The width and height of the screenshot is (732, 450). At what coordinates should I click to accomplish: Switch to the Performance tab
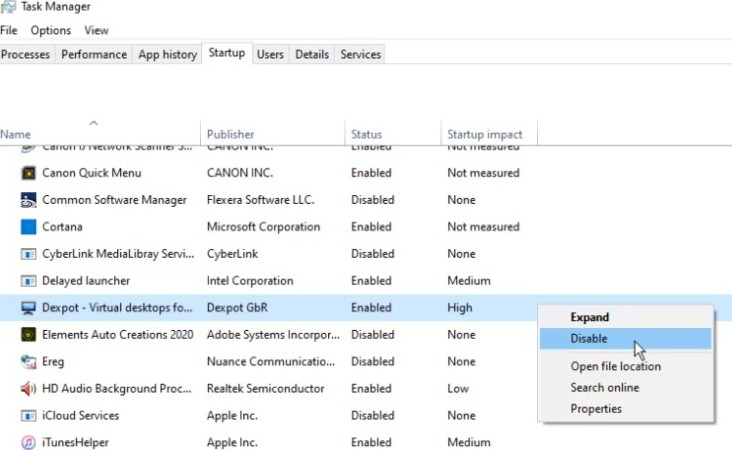tap(94, 55)
